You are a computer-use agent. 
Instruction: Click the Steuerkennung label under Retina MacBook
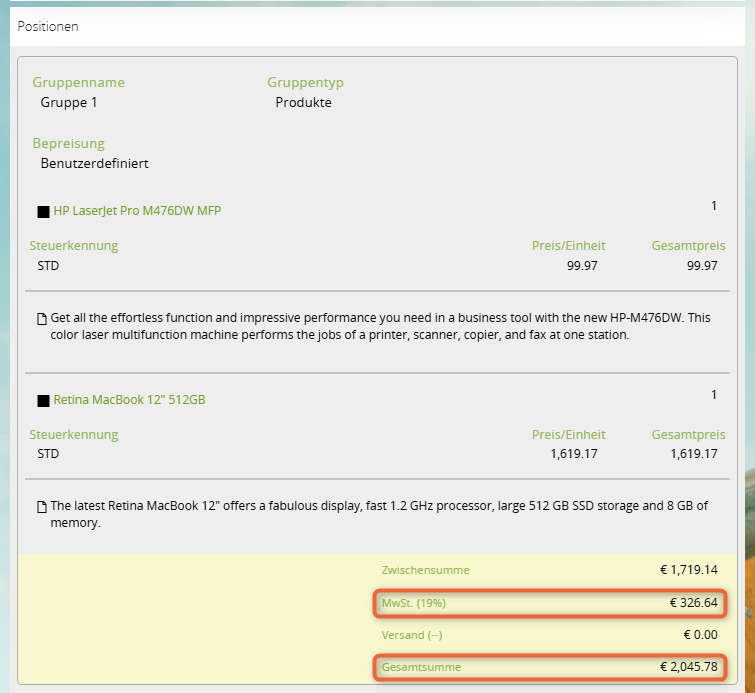(74, 434)
